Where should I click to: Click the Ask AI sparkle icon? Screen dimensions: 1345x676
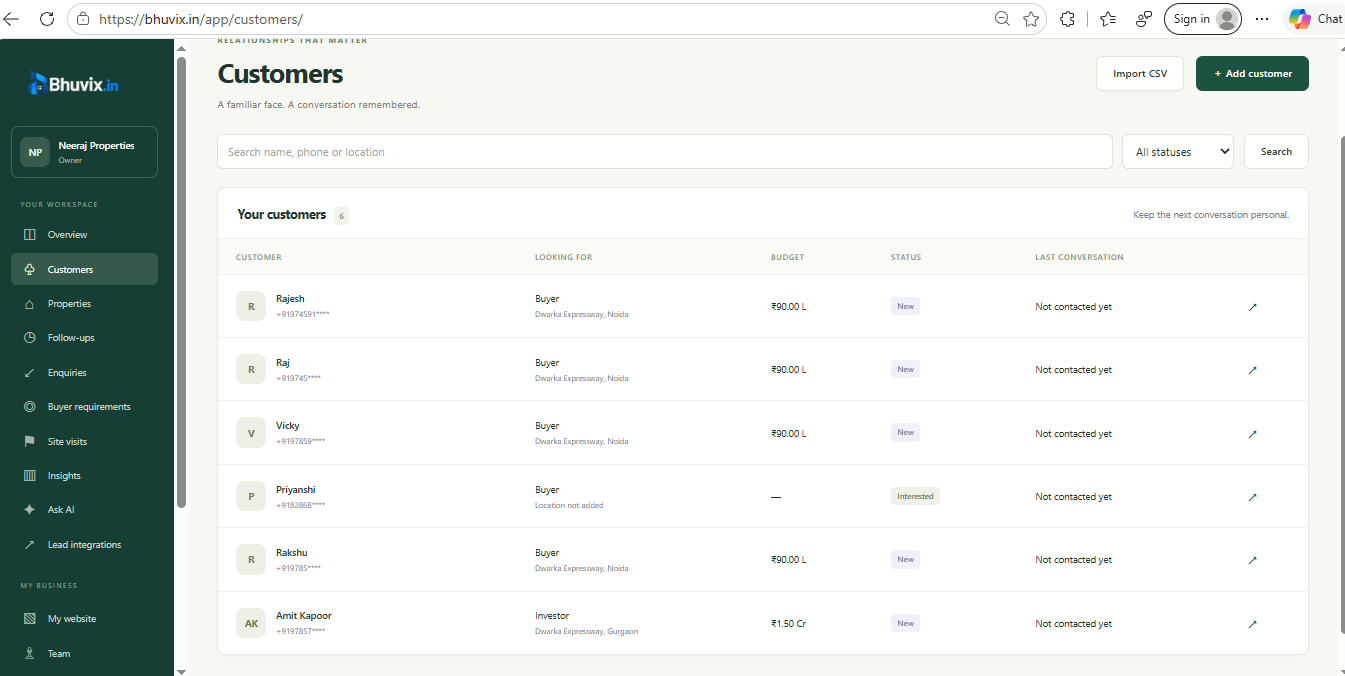pyautogui.click(x=30, y=510)
